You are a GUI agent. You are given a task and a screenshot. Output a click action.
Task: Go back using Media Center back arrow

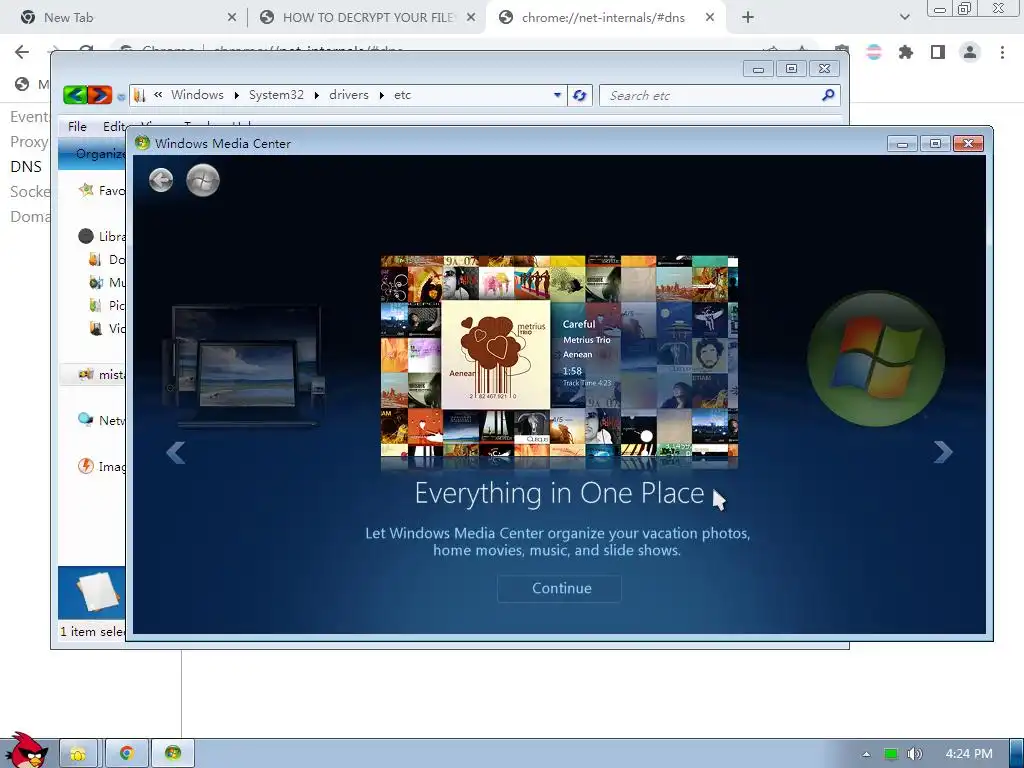tap(161, 180)
